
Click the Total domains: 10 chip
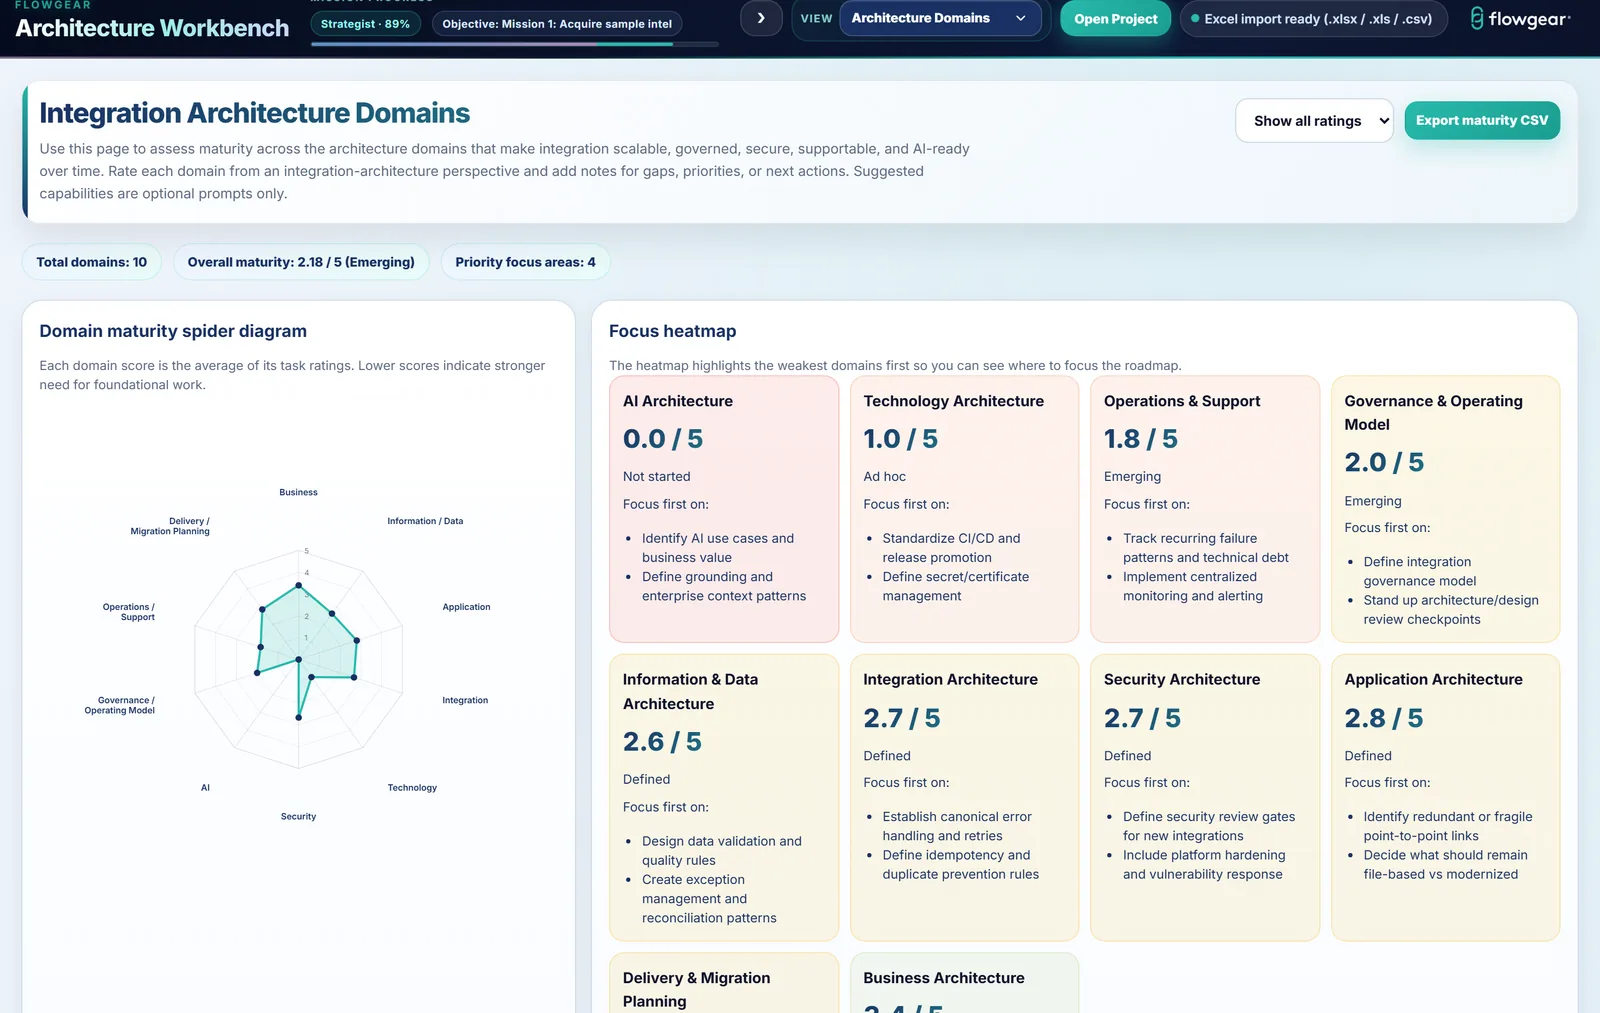pos(92,262)
